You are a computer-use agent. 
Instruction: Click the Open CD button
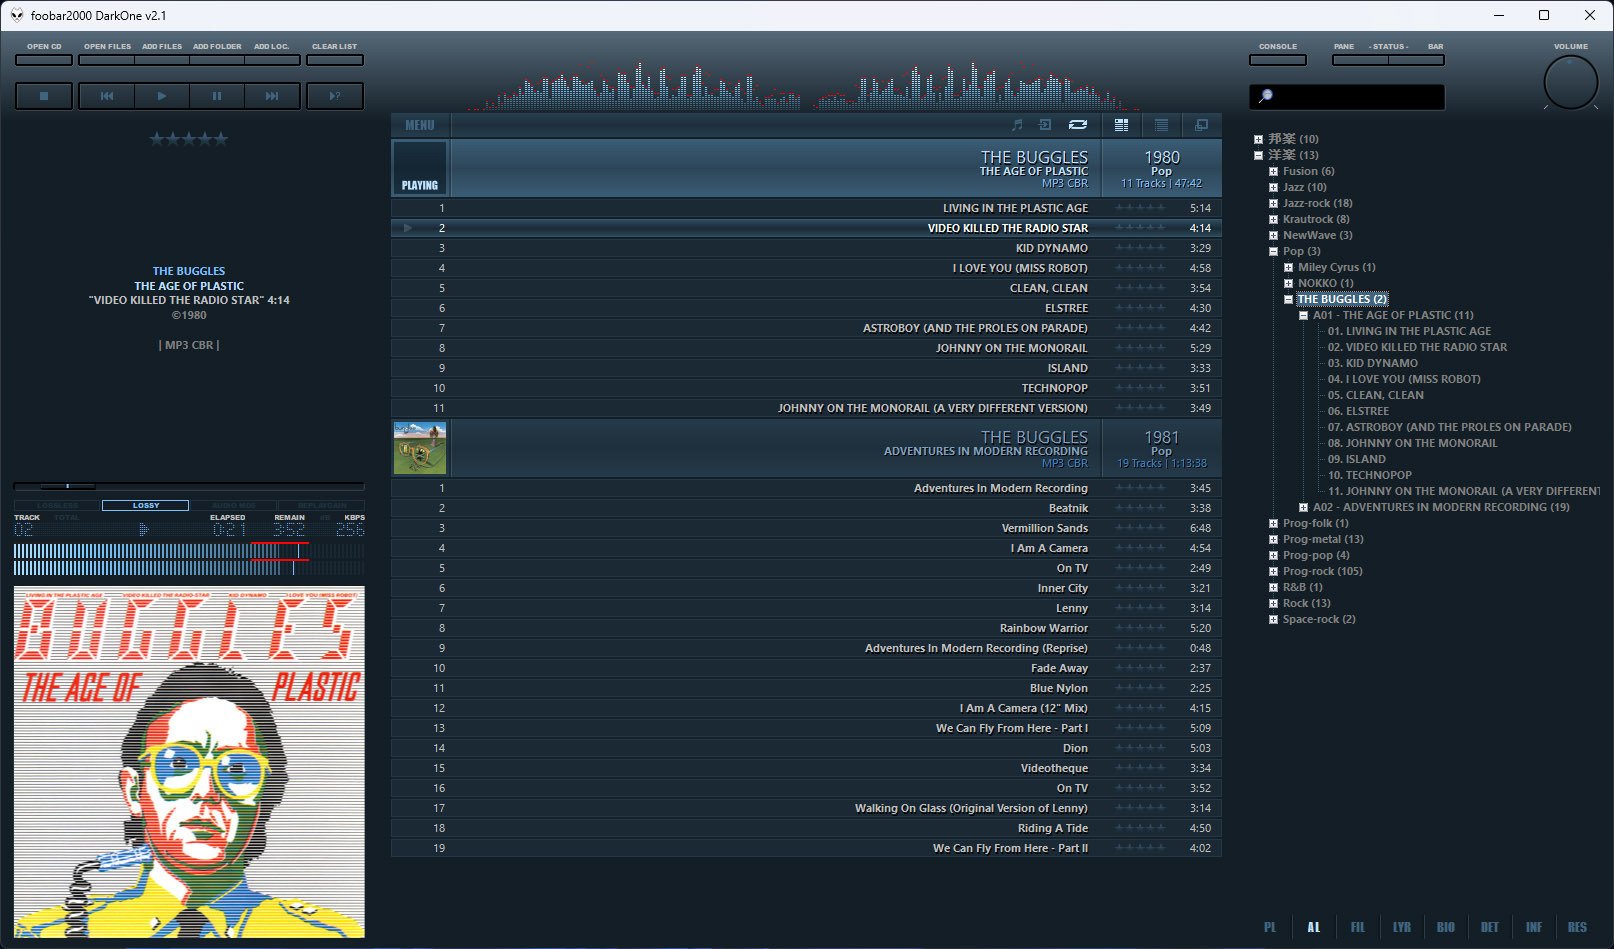(x=44, y=60)
